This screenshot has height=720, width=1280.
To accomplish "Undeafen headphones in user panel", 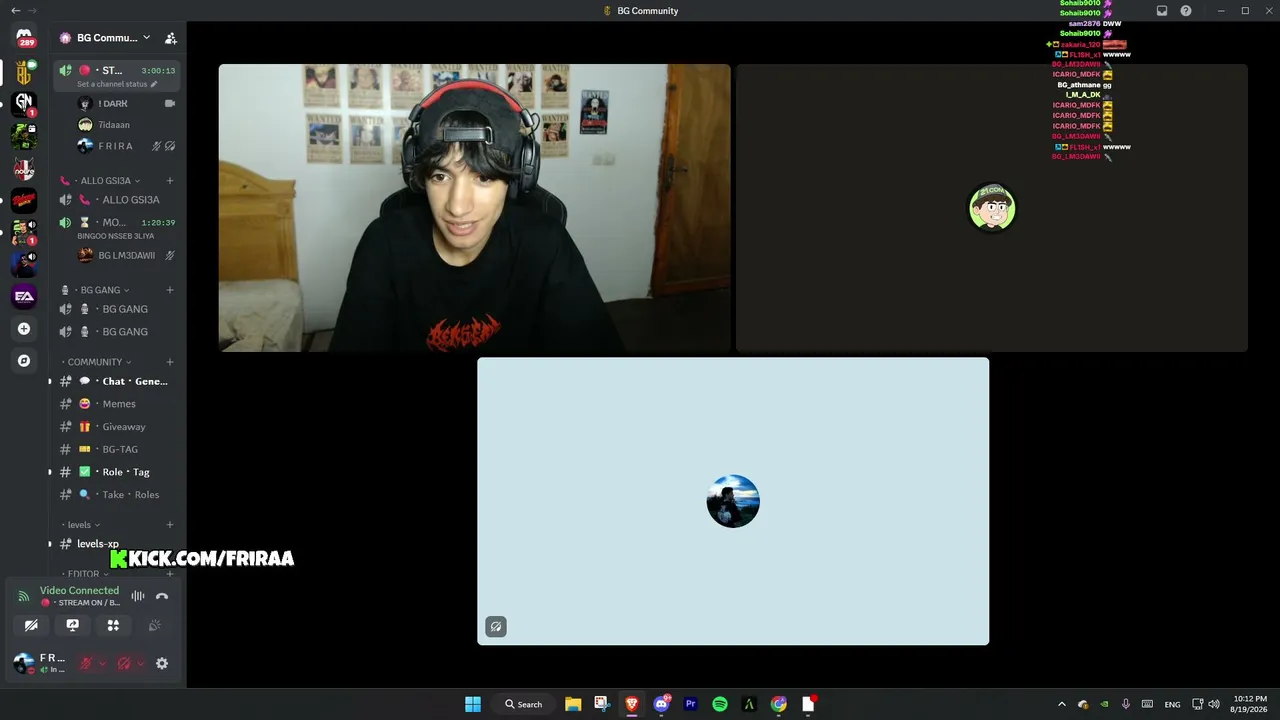I will click(x=124, y=663).
